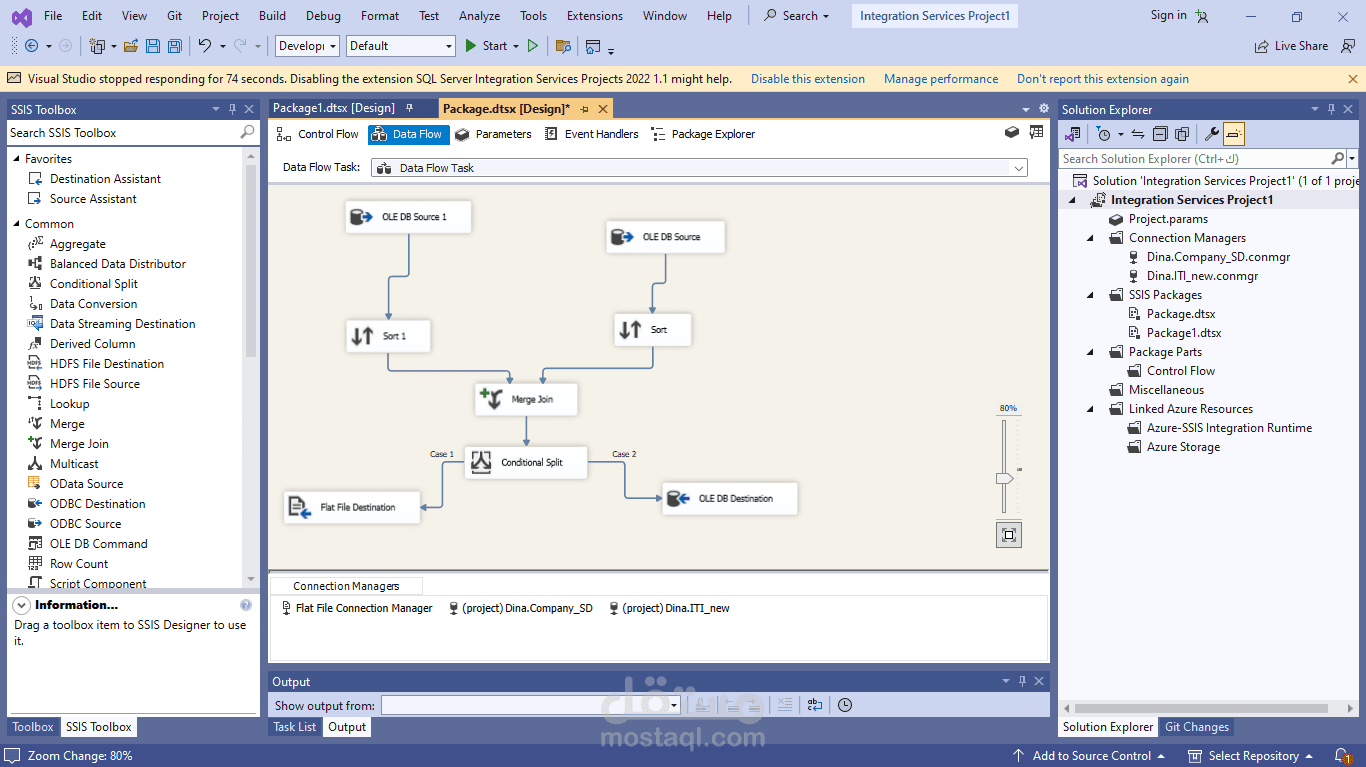The image size is (1366, 767).
Task: Open the Debug menu
Action: pos(323,16)
